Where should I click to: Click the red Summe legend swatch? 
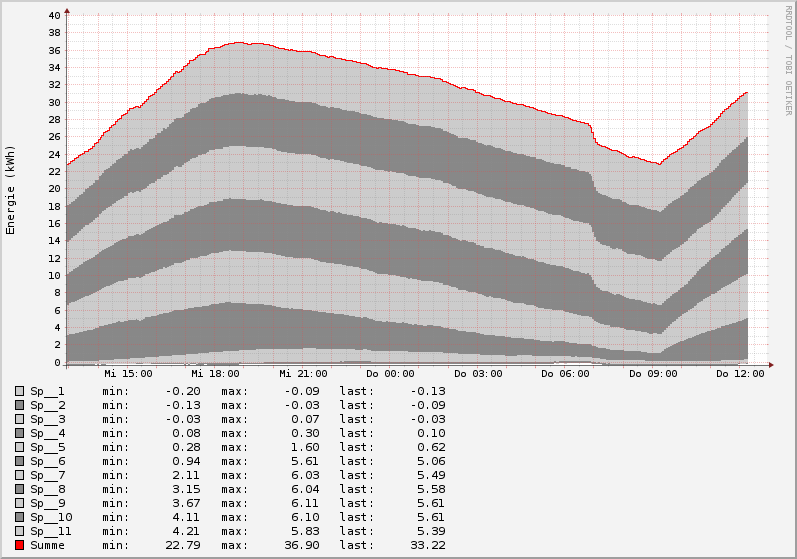(19, 545)
